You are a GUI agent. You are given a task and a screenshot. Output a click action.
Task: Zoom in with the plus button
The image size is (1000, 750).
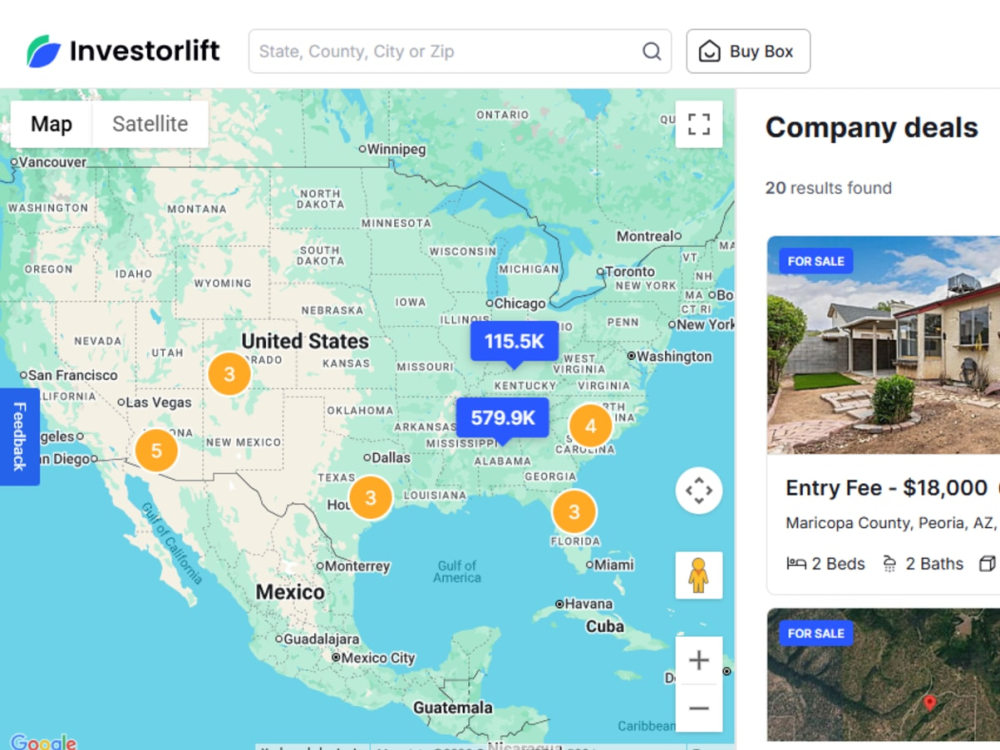pyautogui.click(x=699, y=660)
